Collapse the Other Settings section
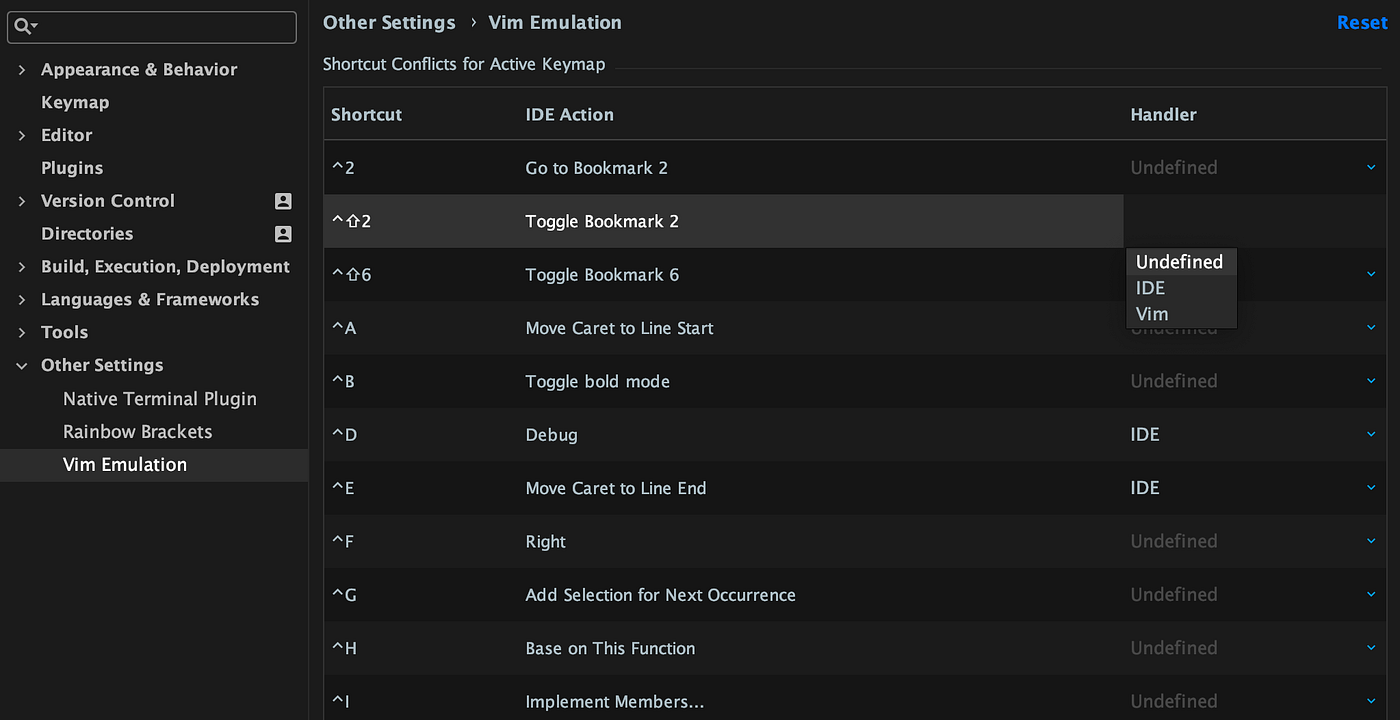The height and width of the screenshot is (720, 1400). point(22,366)
